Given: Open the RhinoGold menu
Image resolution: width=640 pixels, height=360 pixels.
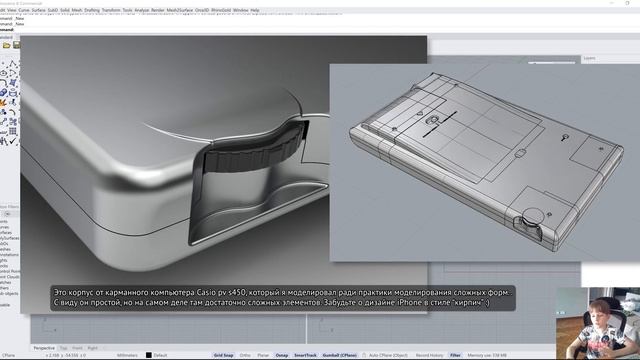Looking at the screenshot, I should (x=221, y=10).
